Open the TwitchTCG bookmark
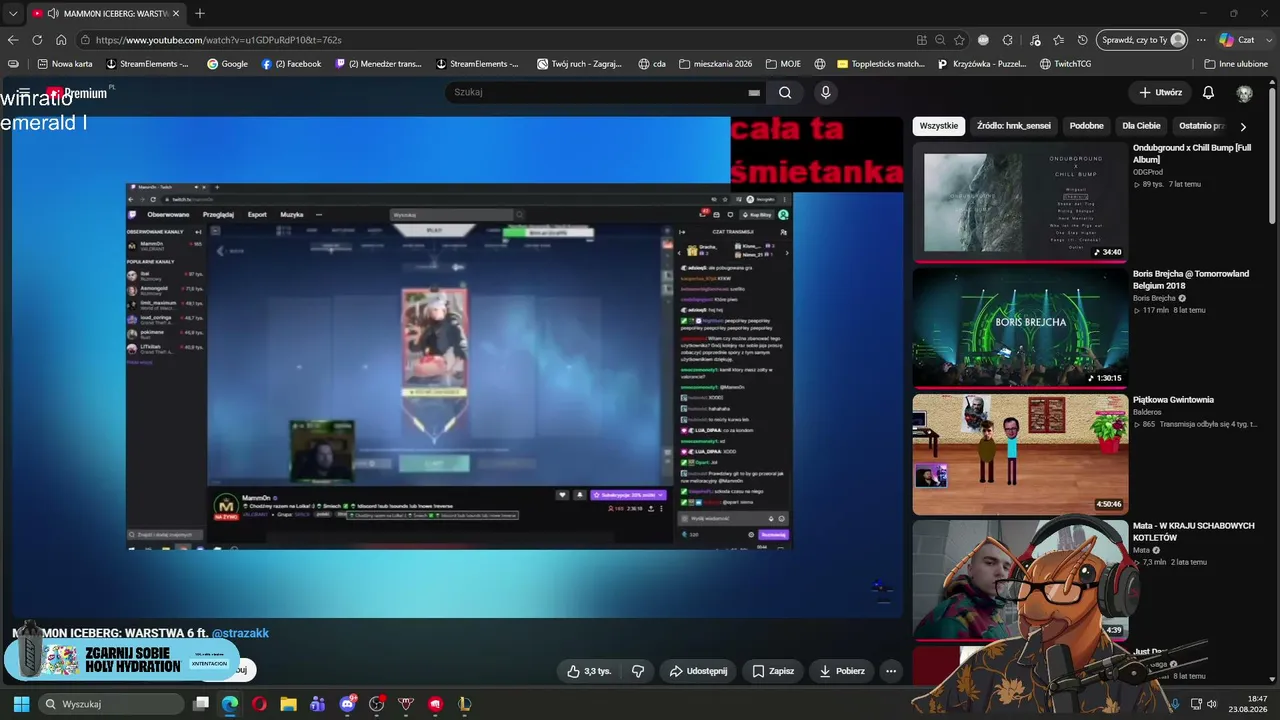Screen dimensions: 1280x720 pyautogui.click(x=1065, y=64)
